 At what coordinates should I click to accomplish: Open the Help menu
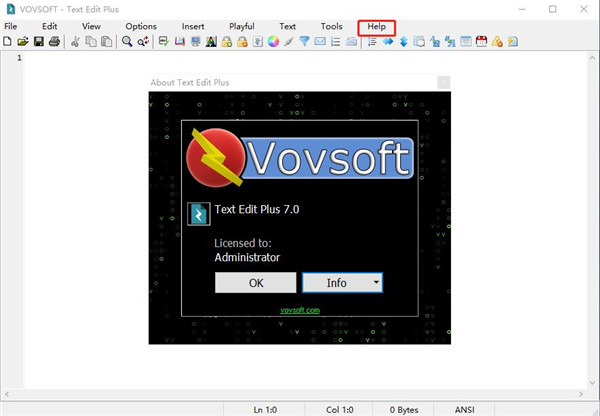pos(377,27)
